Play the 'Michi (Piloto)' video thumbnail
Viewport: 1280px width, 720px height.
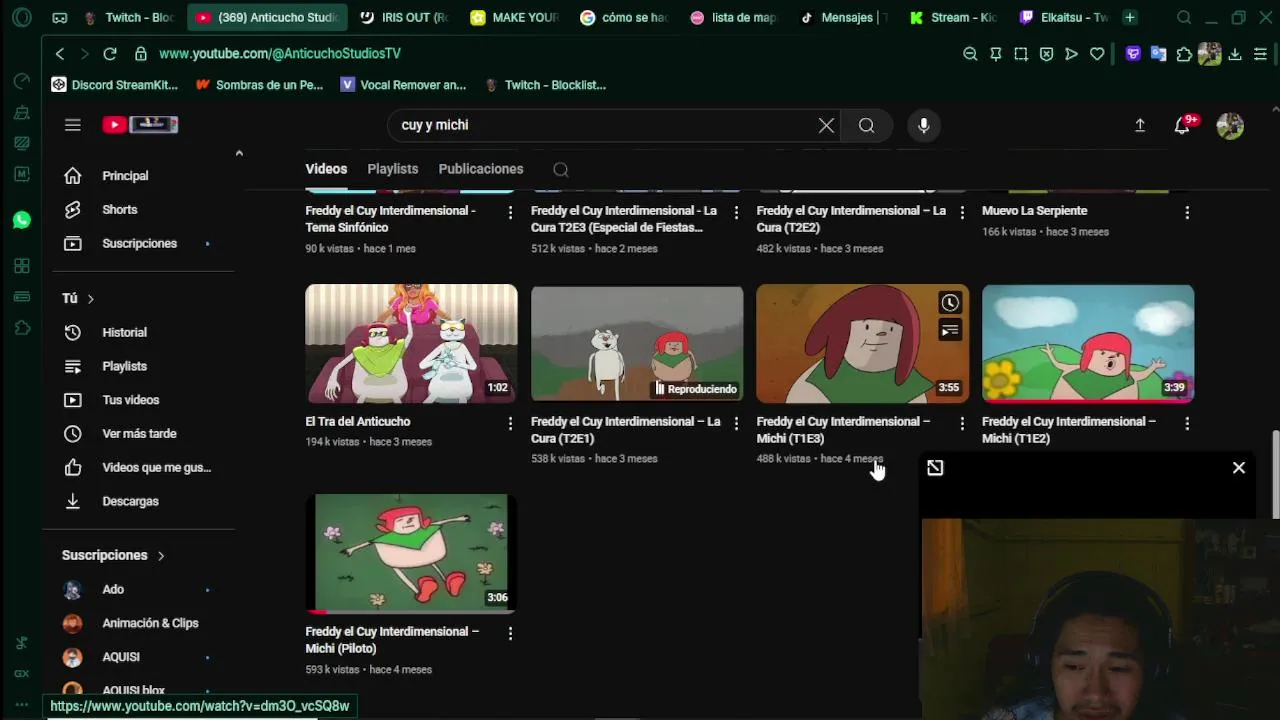click(411, 553)
